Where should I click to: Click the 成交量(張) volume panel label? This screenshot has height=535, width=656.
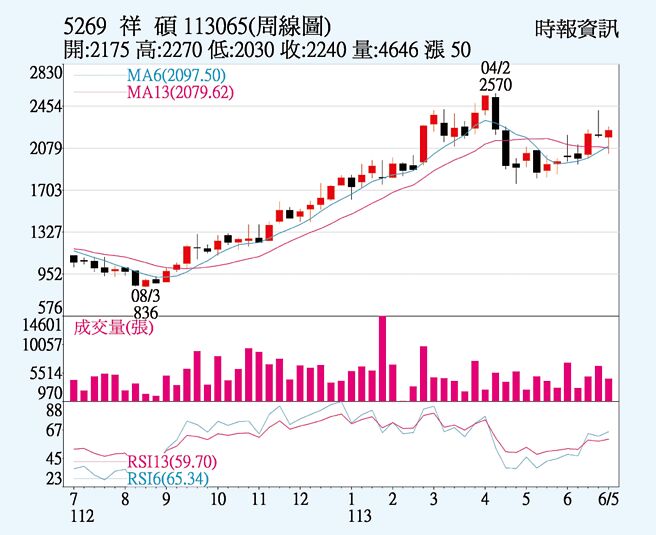click(x=114, y=326)
